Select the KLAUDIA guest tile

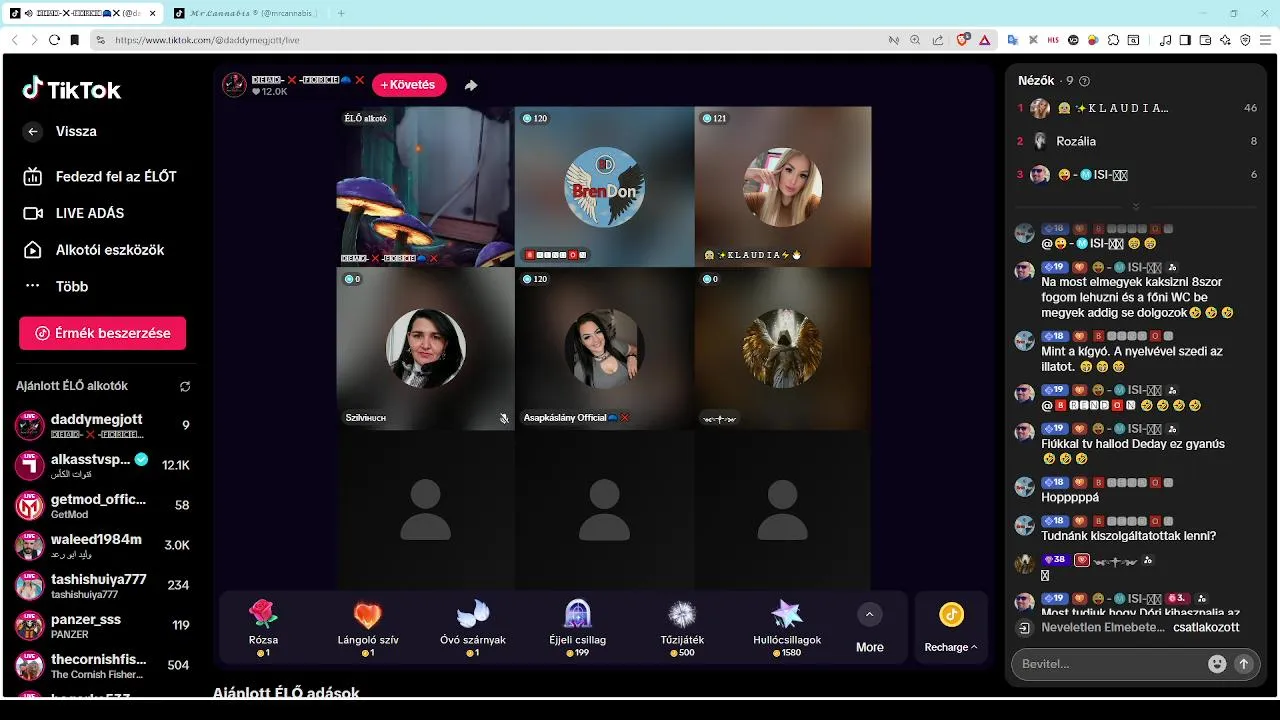pyautogui.click(x=783, y=187)
